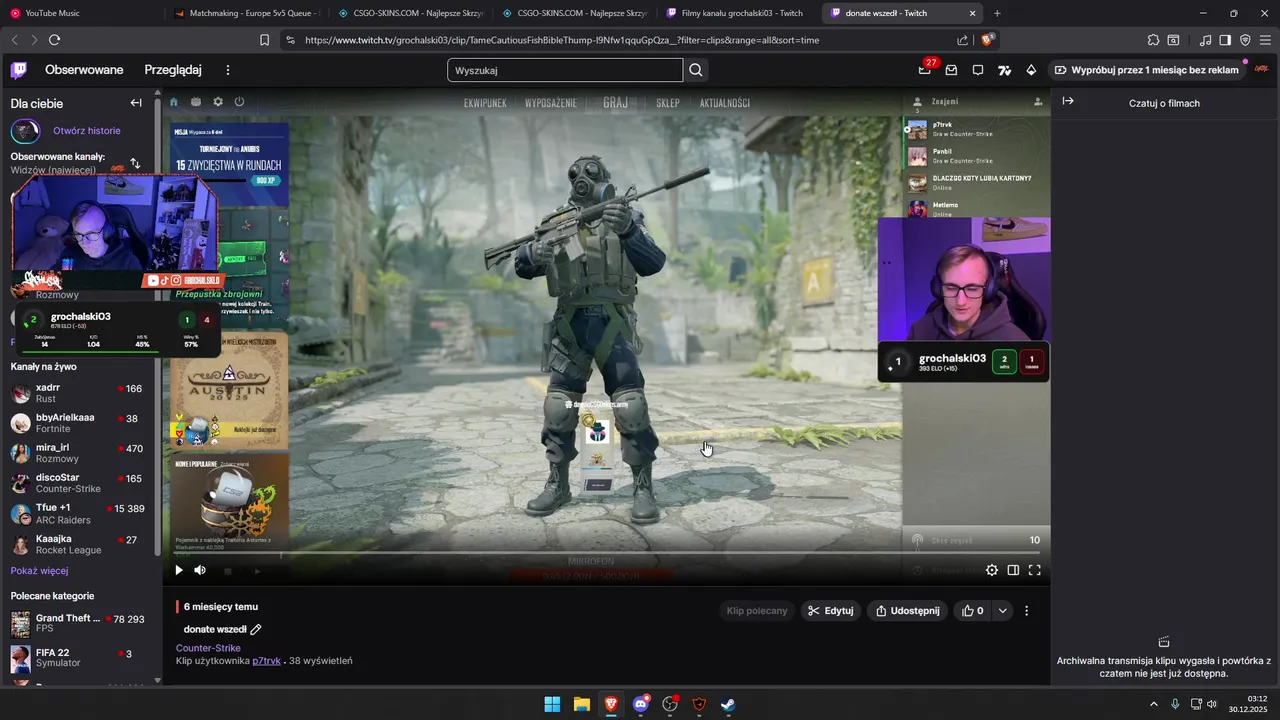Image resolution: width=1280 pixels, height=720 pixels.
Task: Switch to Filmy kanału grochalski03 tab
Action: tap(735, 13)
